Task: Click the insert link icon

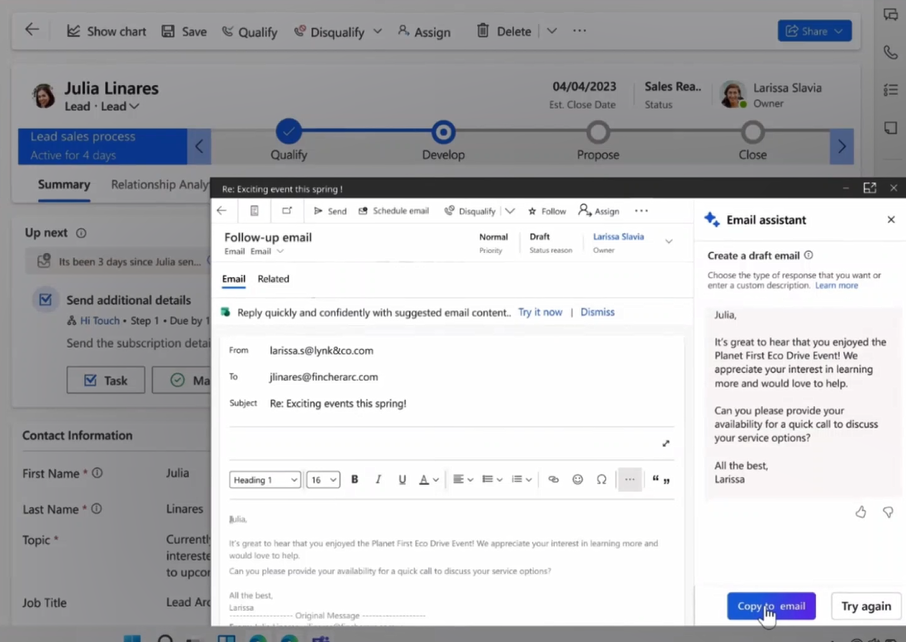Action: coord(553,479)
